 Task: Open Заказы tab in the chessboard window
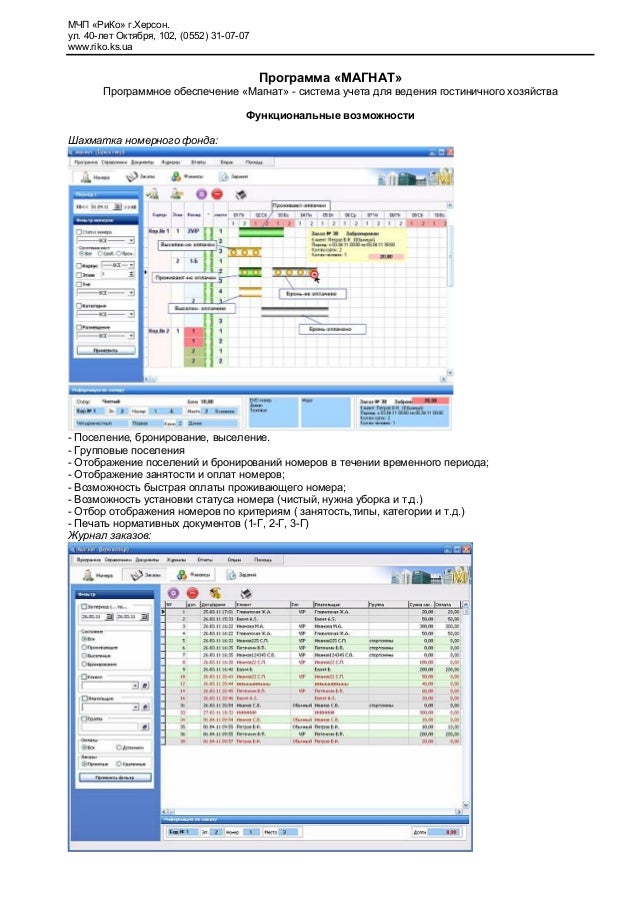point(140,177)
